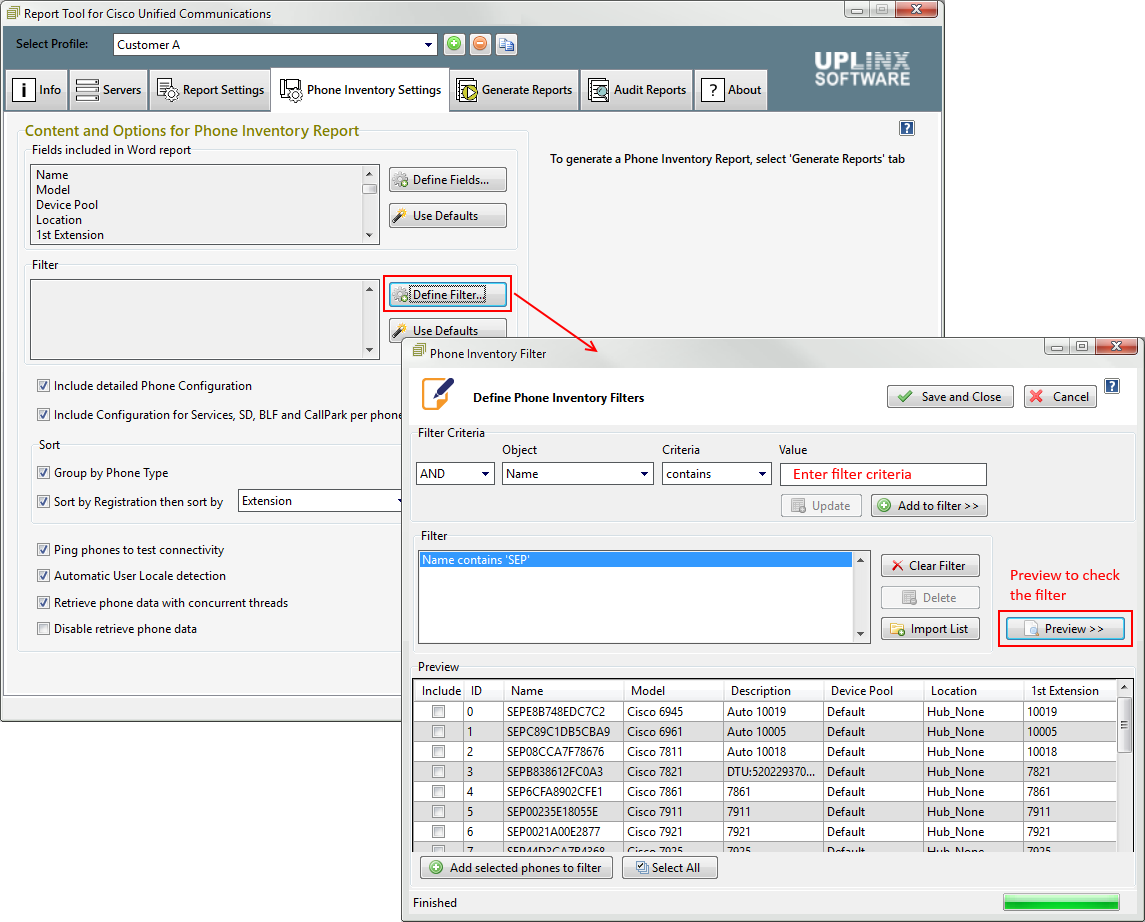Click the Preview button
Viewport: 1145px width, 922px height.
[x=1065, y=629]
